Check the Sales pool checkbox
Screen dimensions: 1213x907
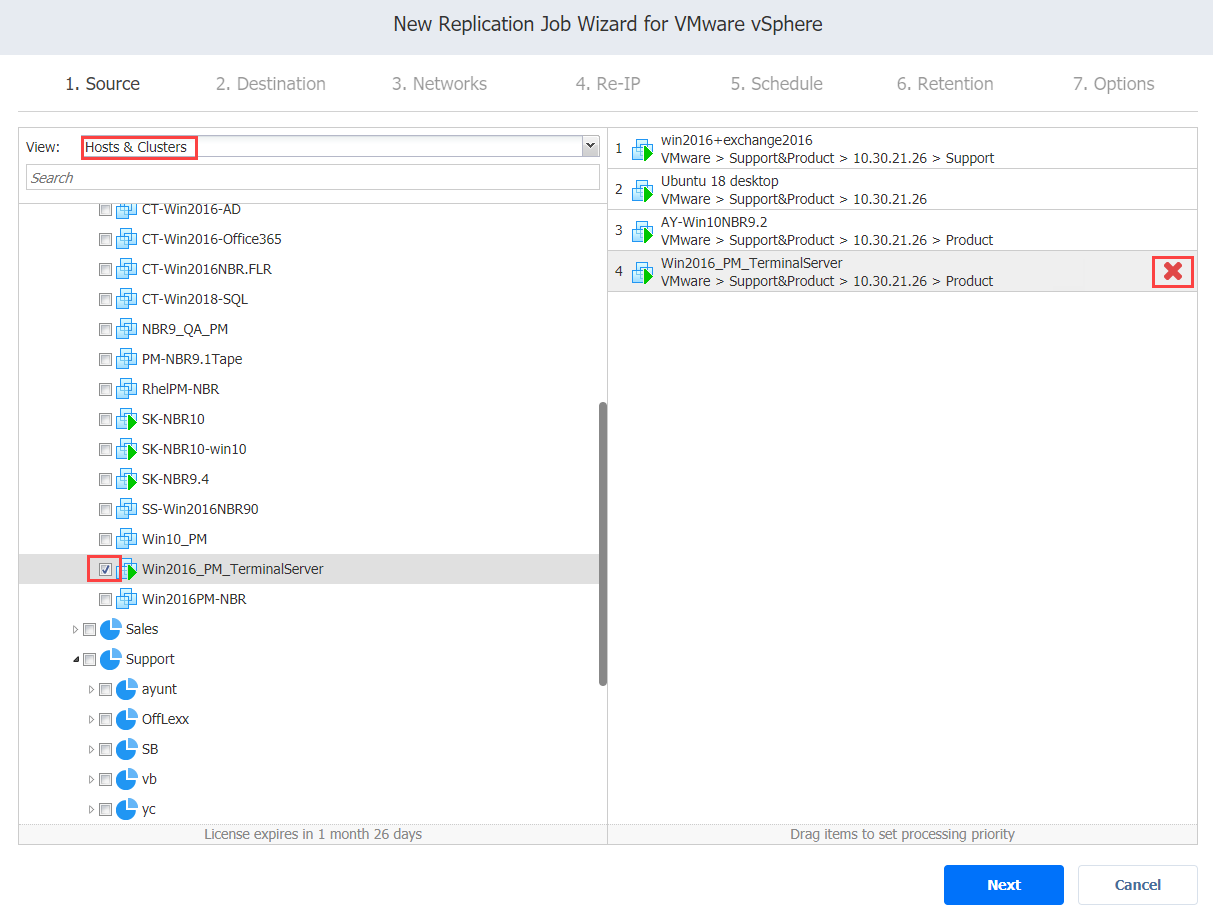pos(90,630)
